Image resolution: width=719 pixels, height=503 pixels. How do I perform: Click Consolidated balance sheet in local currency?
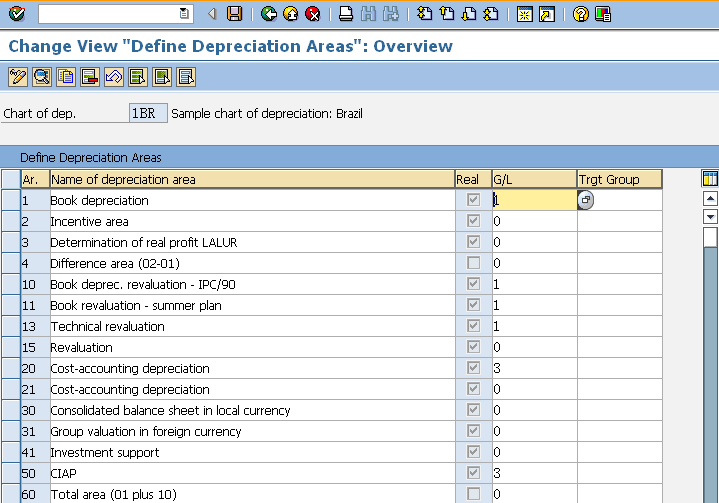tap(252, 410)
